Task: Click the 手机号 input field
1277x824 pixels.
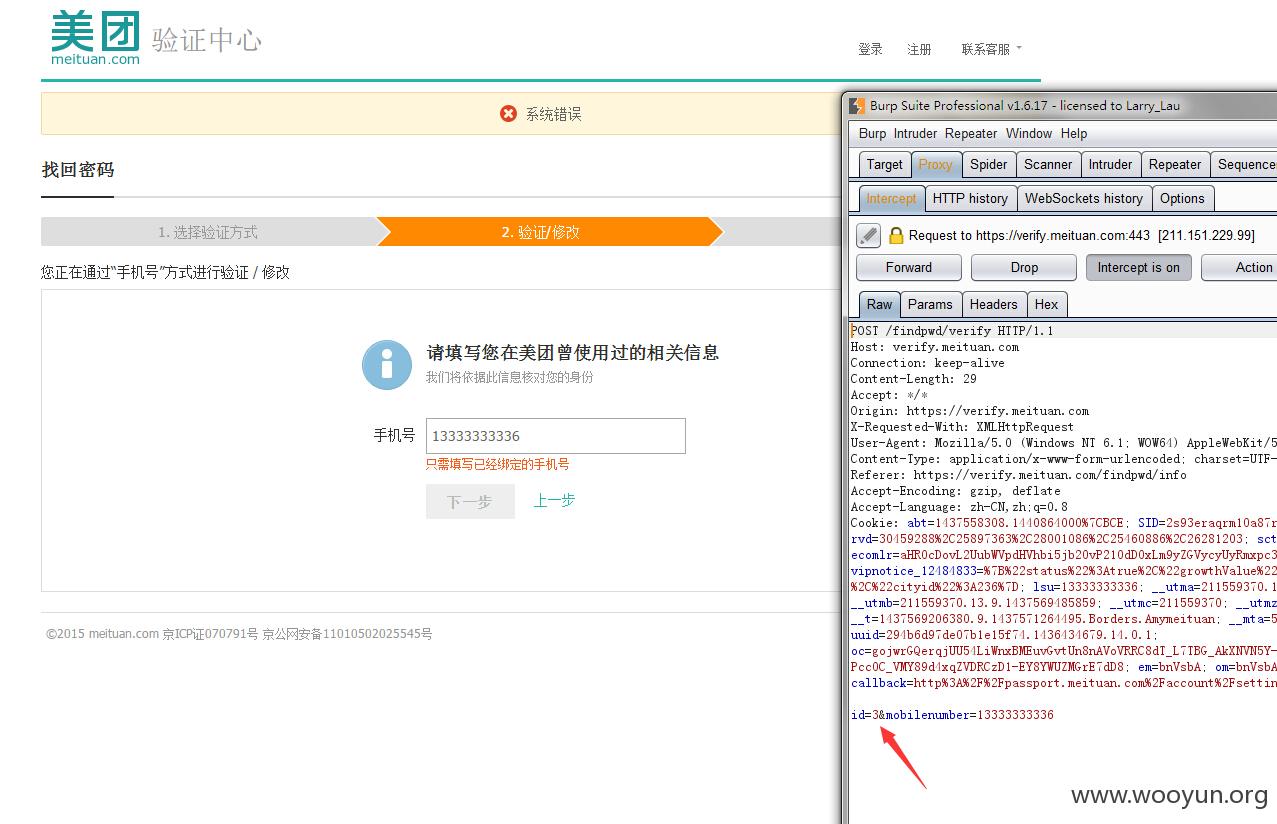Action: 556,436
